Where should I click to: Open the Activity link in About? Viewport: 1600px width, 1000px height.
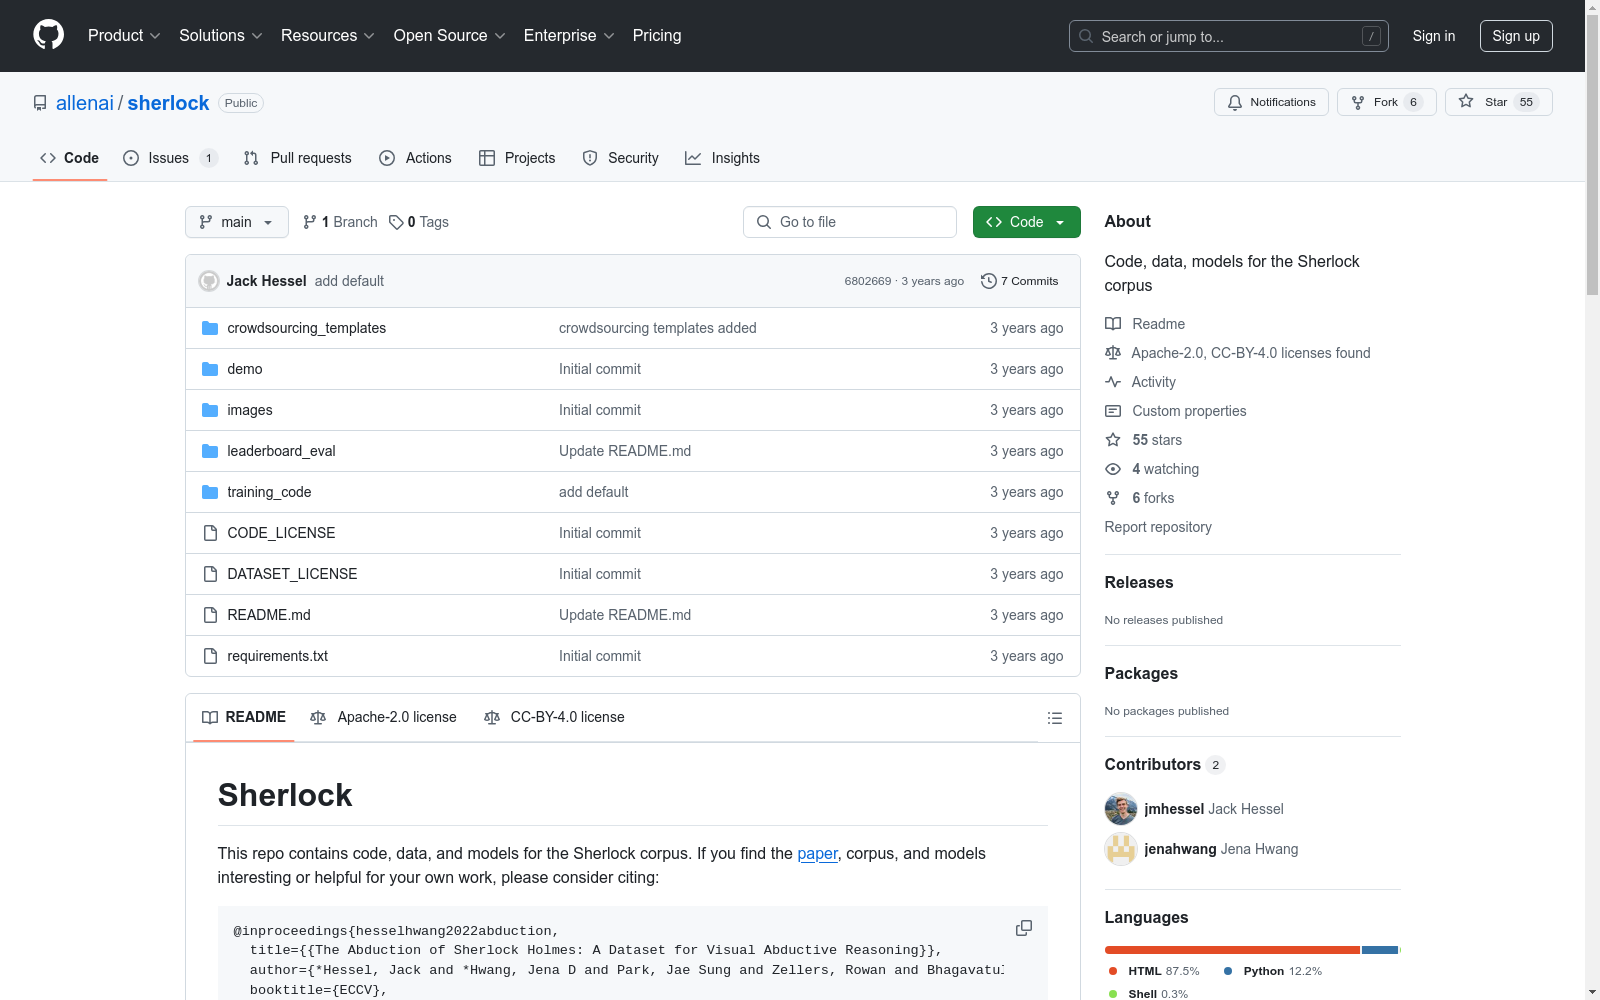click(1153, 382)
